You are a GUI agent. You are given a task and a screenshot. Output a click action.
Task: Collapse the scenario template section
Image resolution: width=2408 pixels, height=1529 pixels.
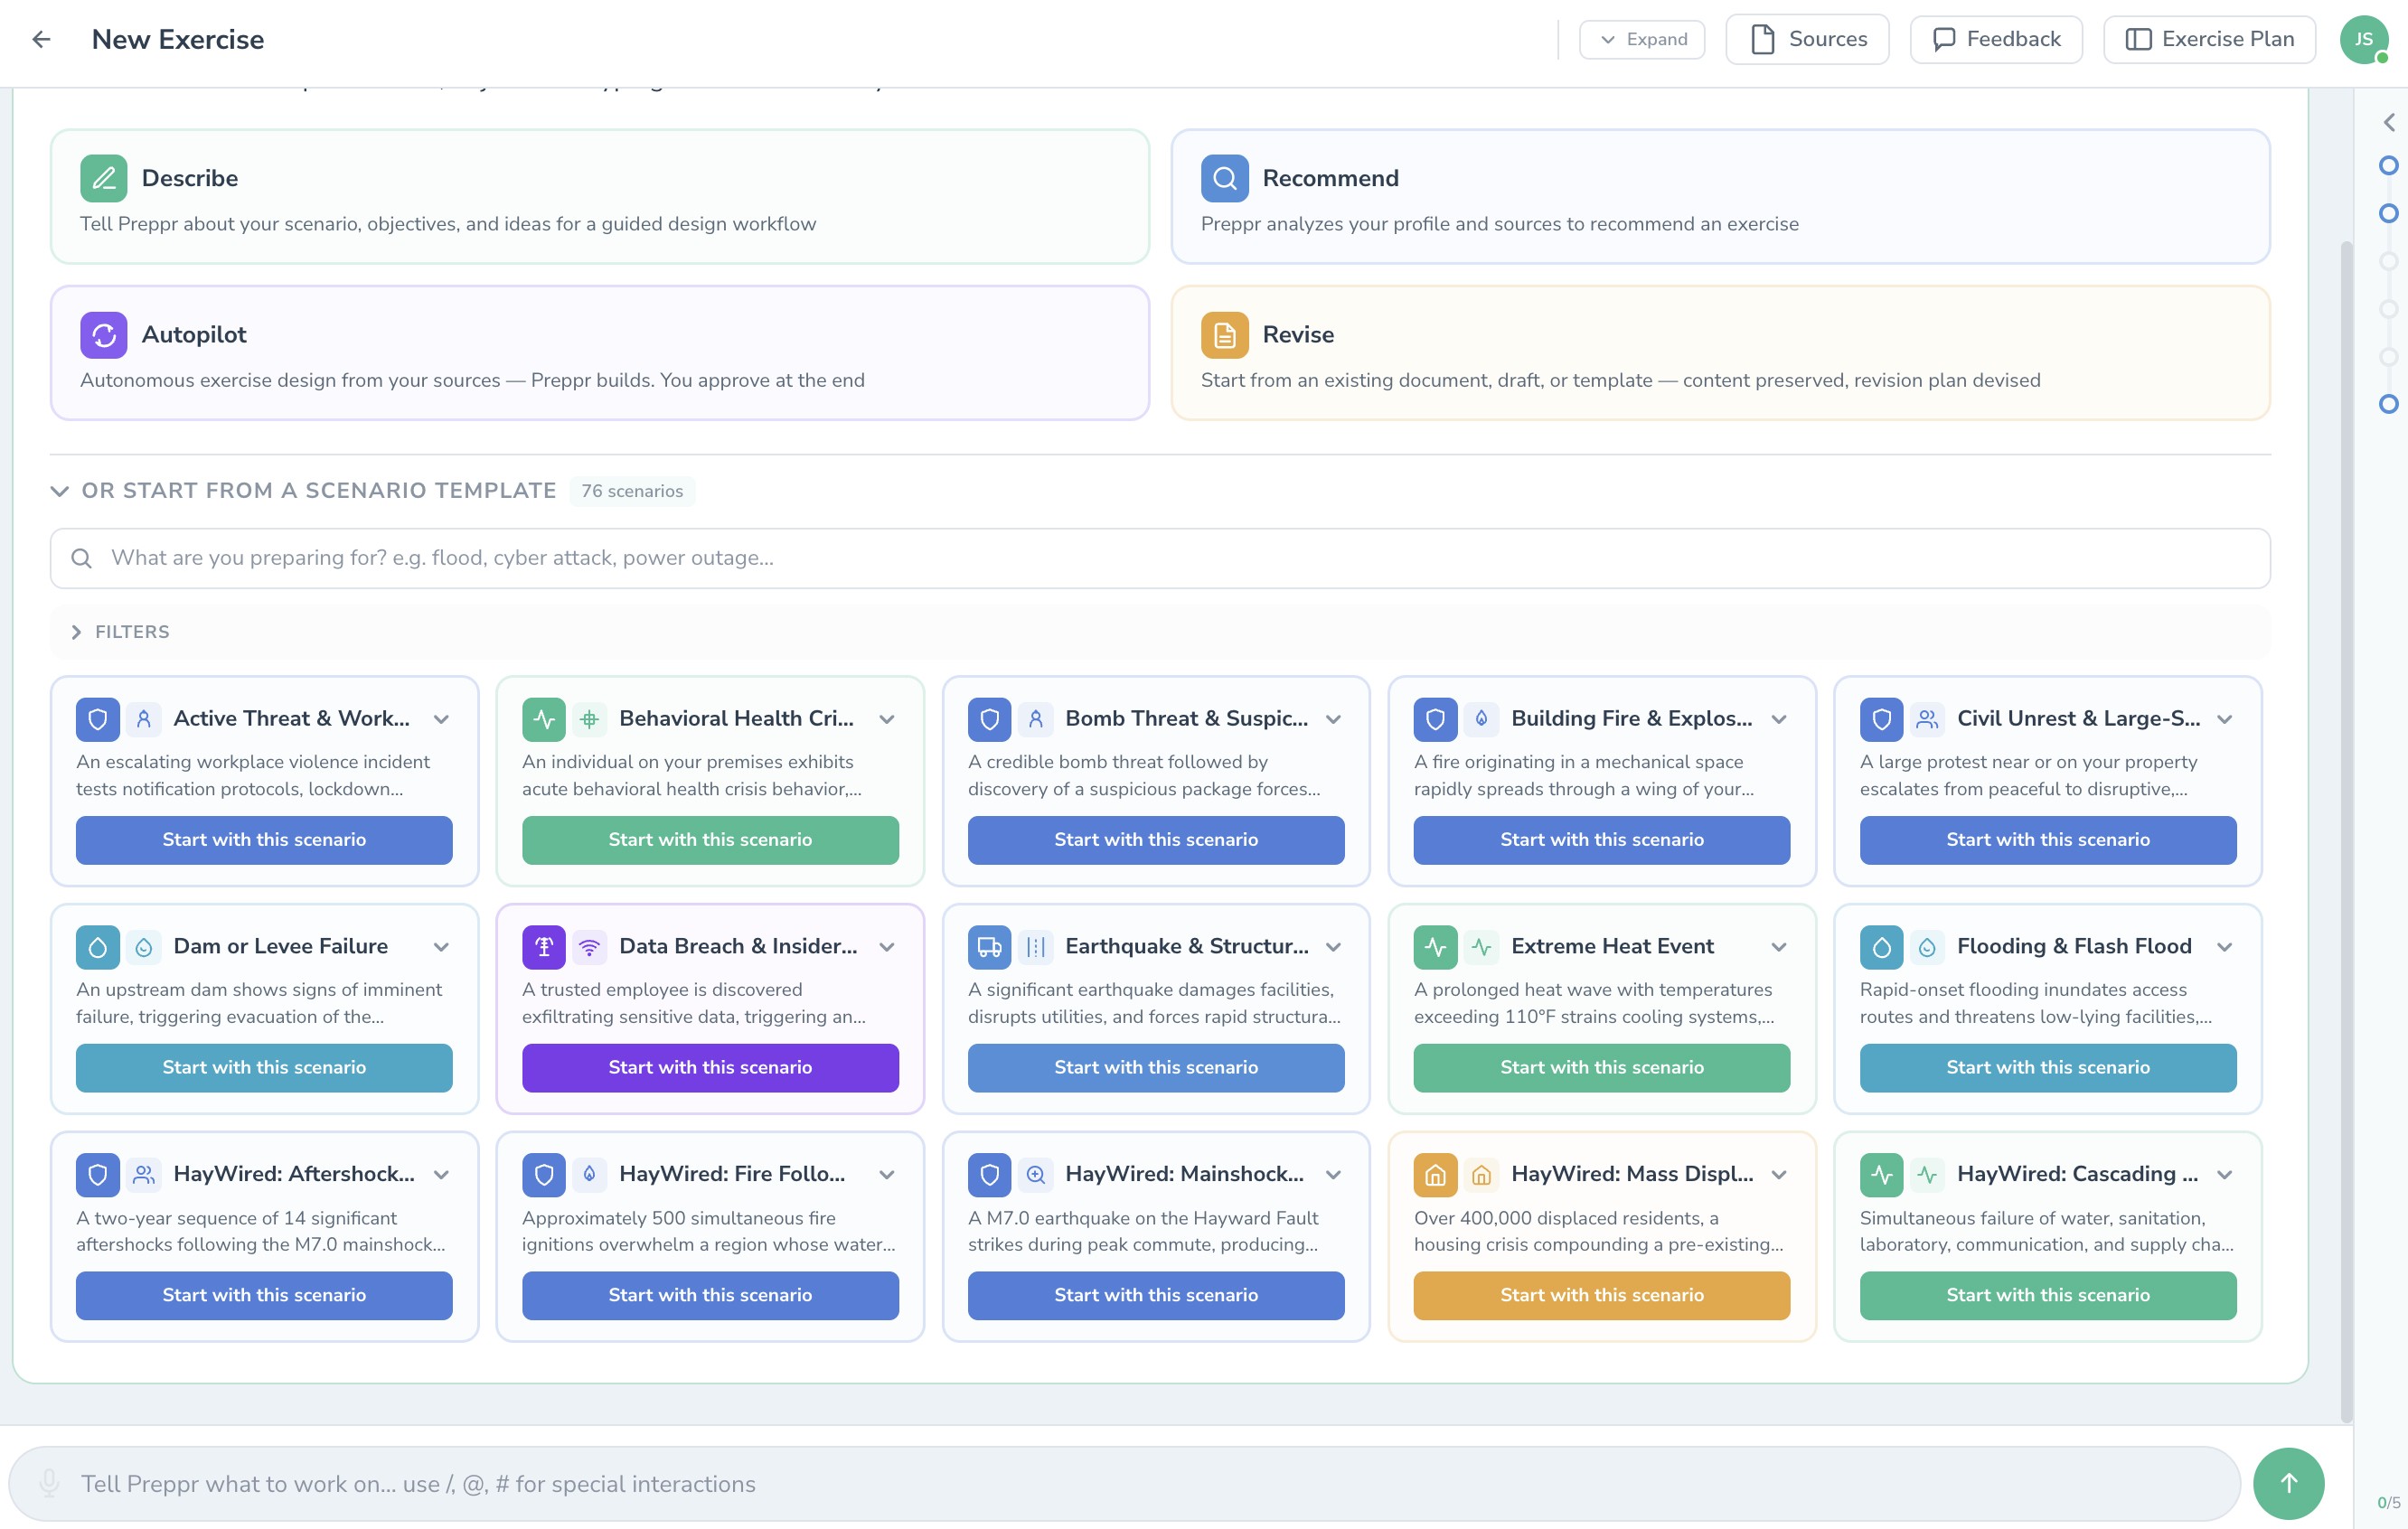click(59, 491)
